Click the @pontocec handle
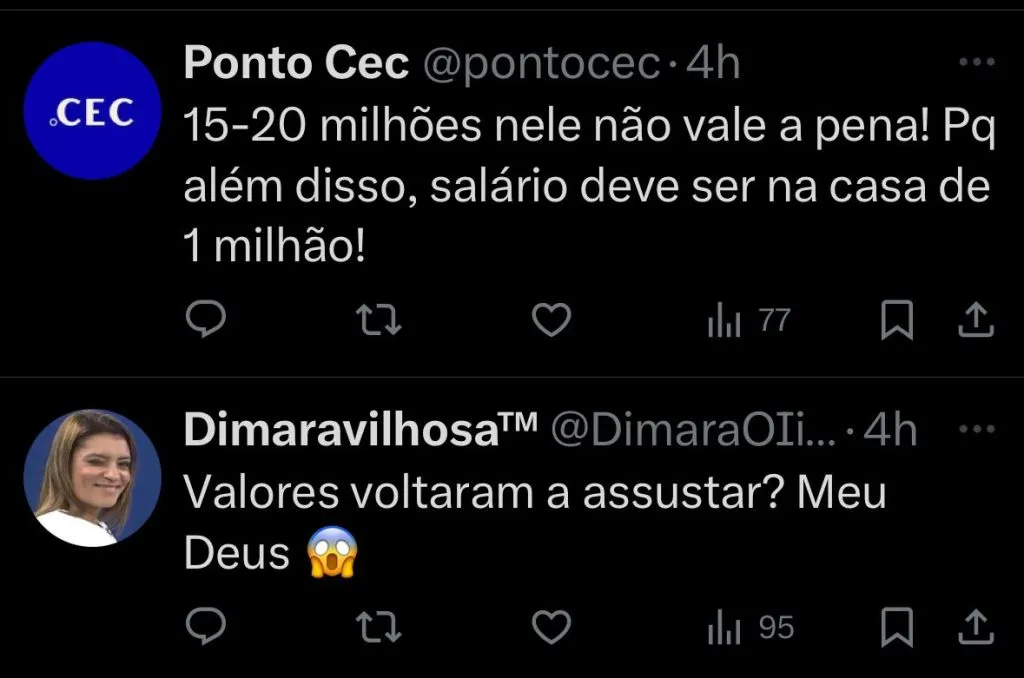1024x678 pixels. pyautogui.click(x=541, y=65)
